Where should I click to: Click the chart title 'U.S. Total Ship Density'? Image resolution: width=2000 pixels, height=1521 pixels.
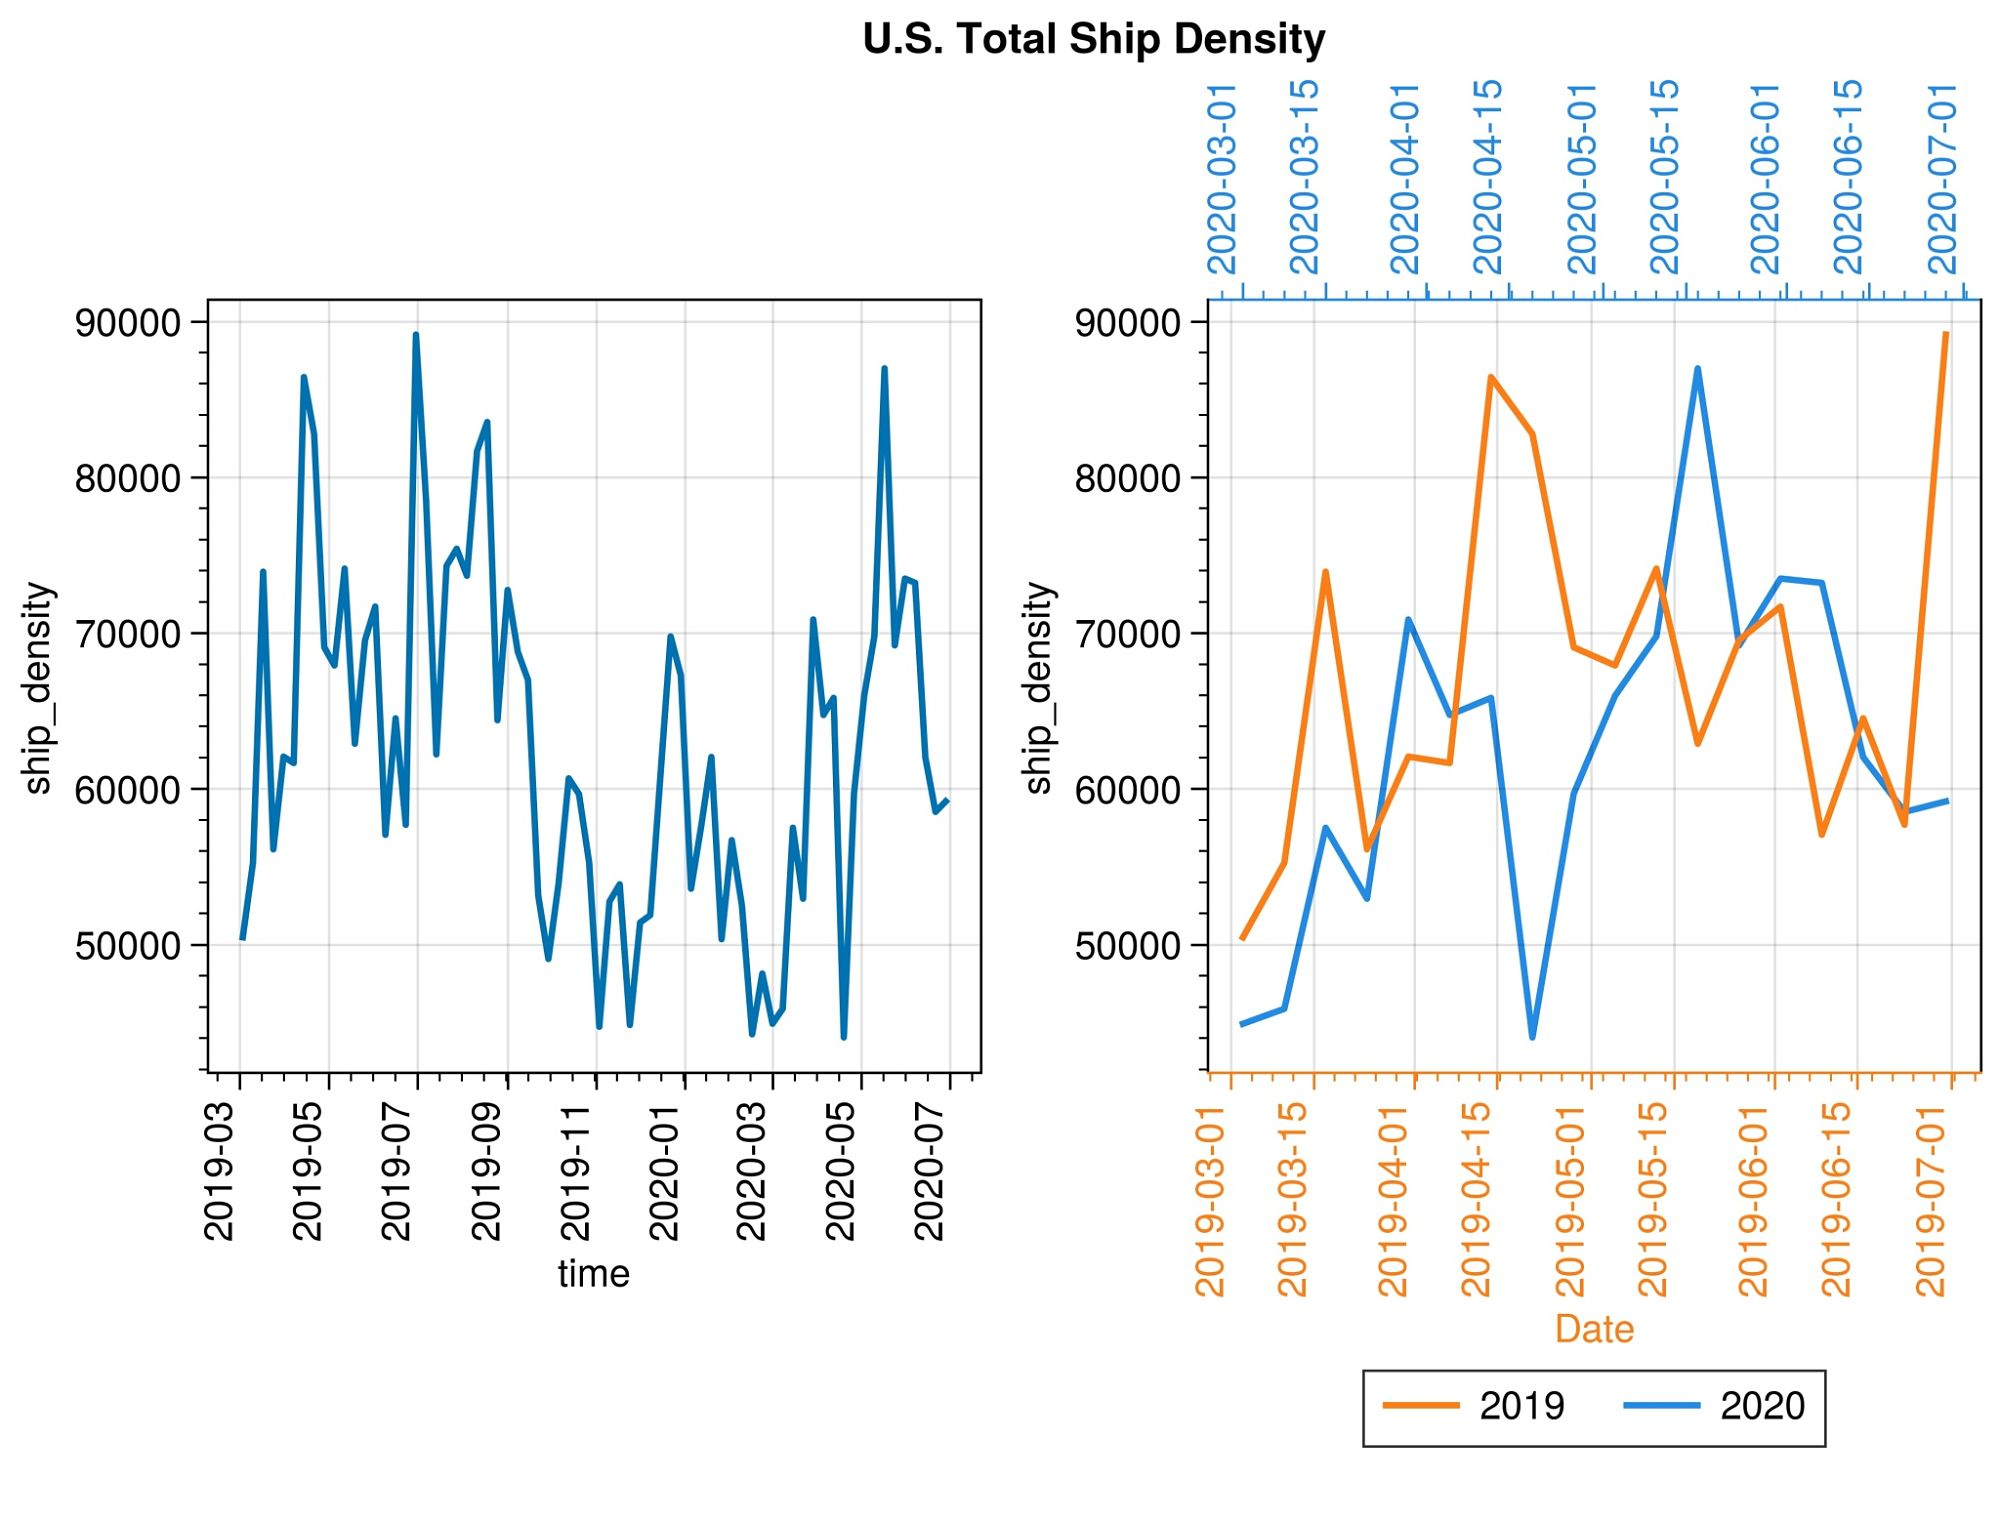click(1093, 39)
